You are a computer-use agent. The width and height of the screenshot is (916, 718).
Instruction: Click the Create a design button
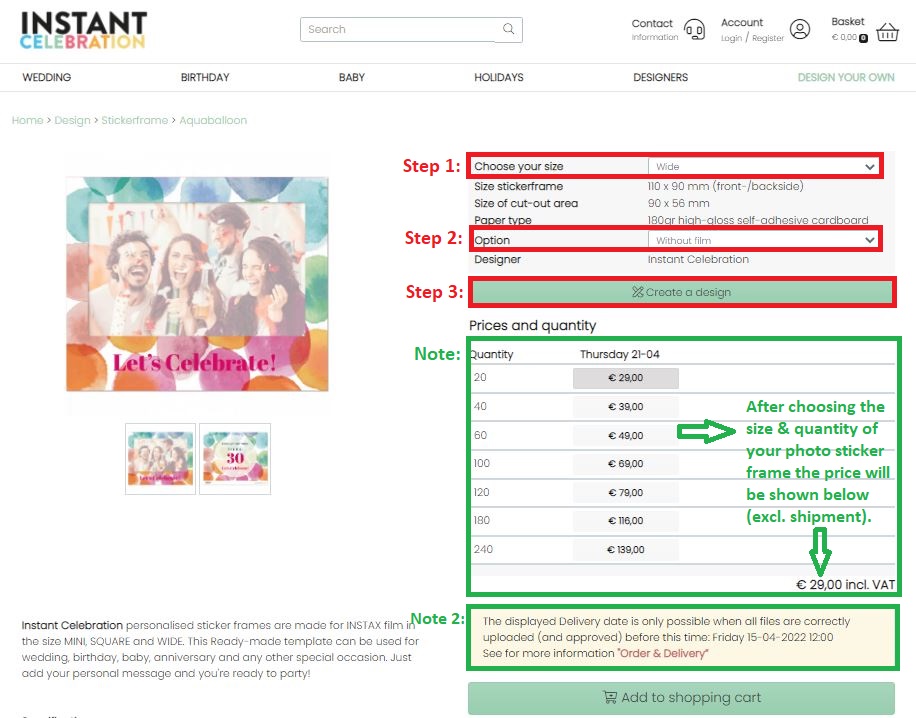click(682, 292)
